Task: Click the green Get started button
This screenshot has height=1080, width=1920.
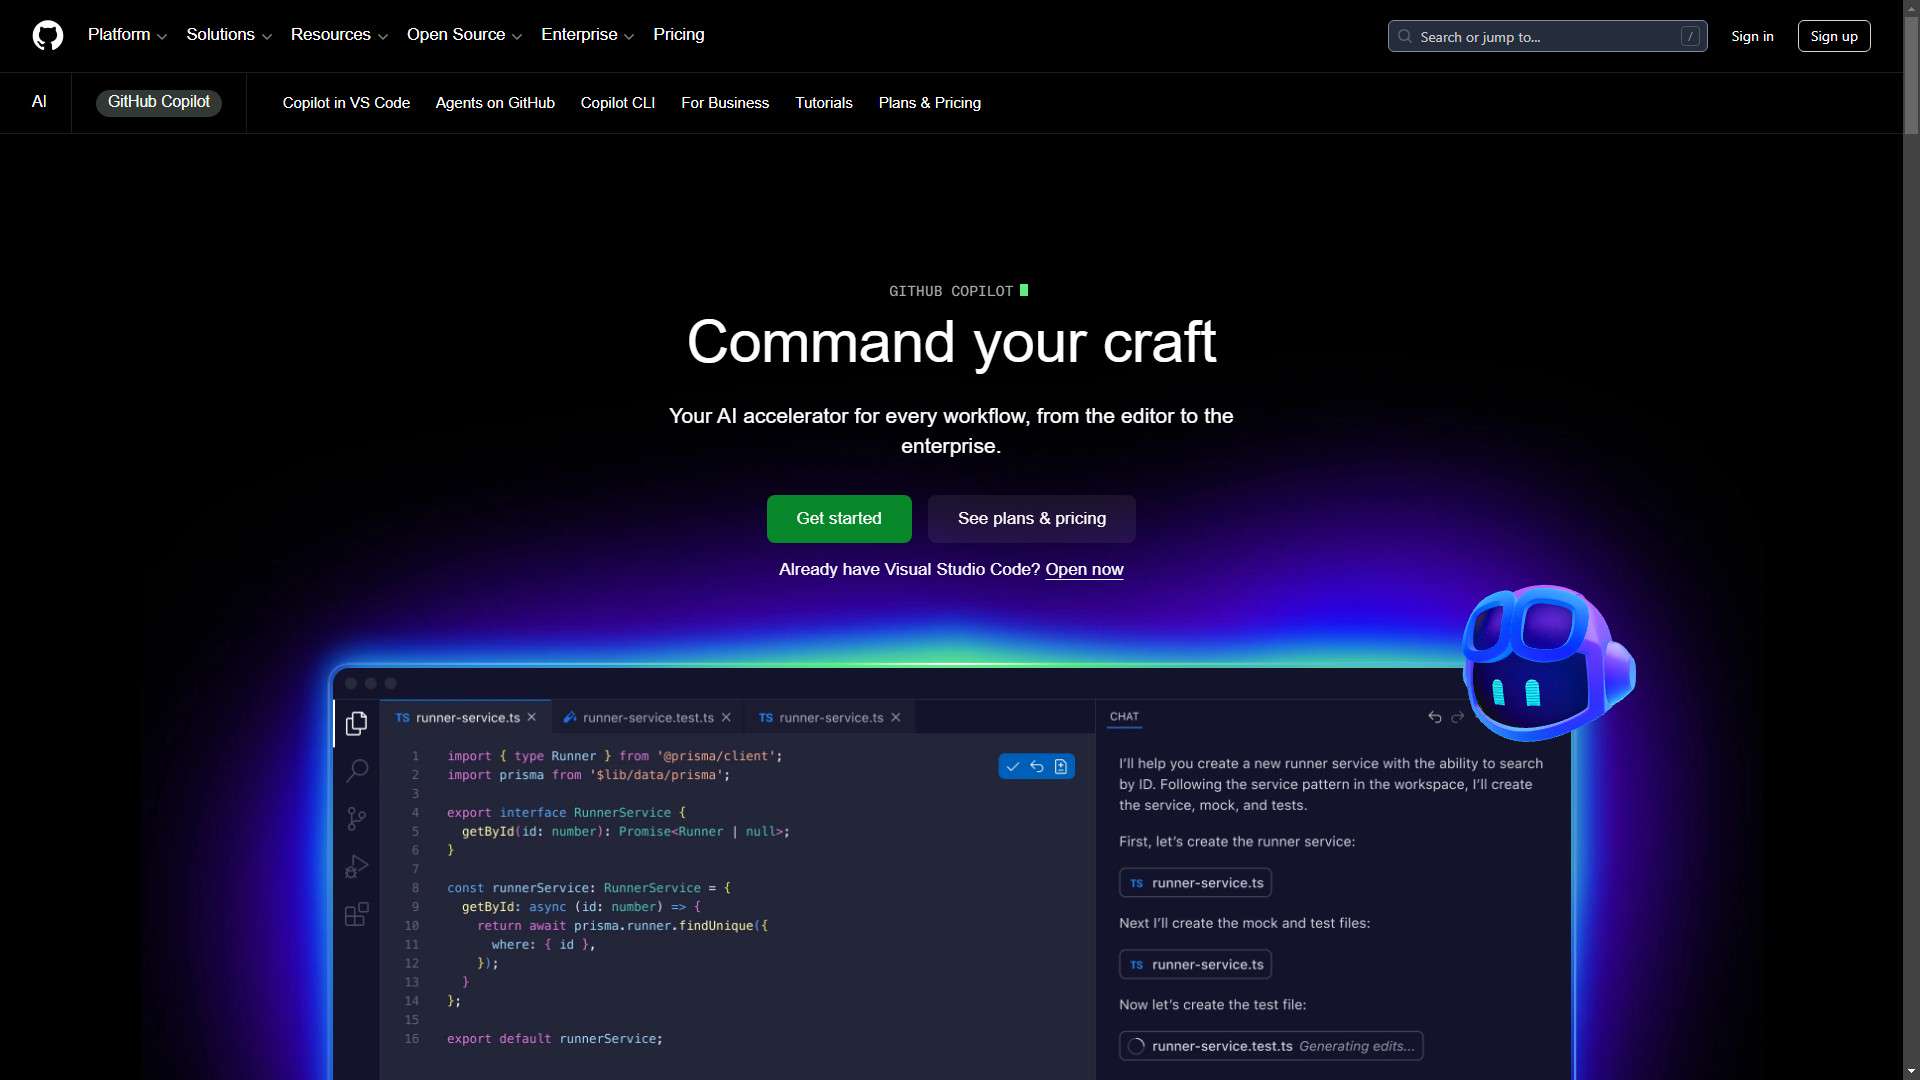Action: click(839, 519)
